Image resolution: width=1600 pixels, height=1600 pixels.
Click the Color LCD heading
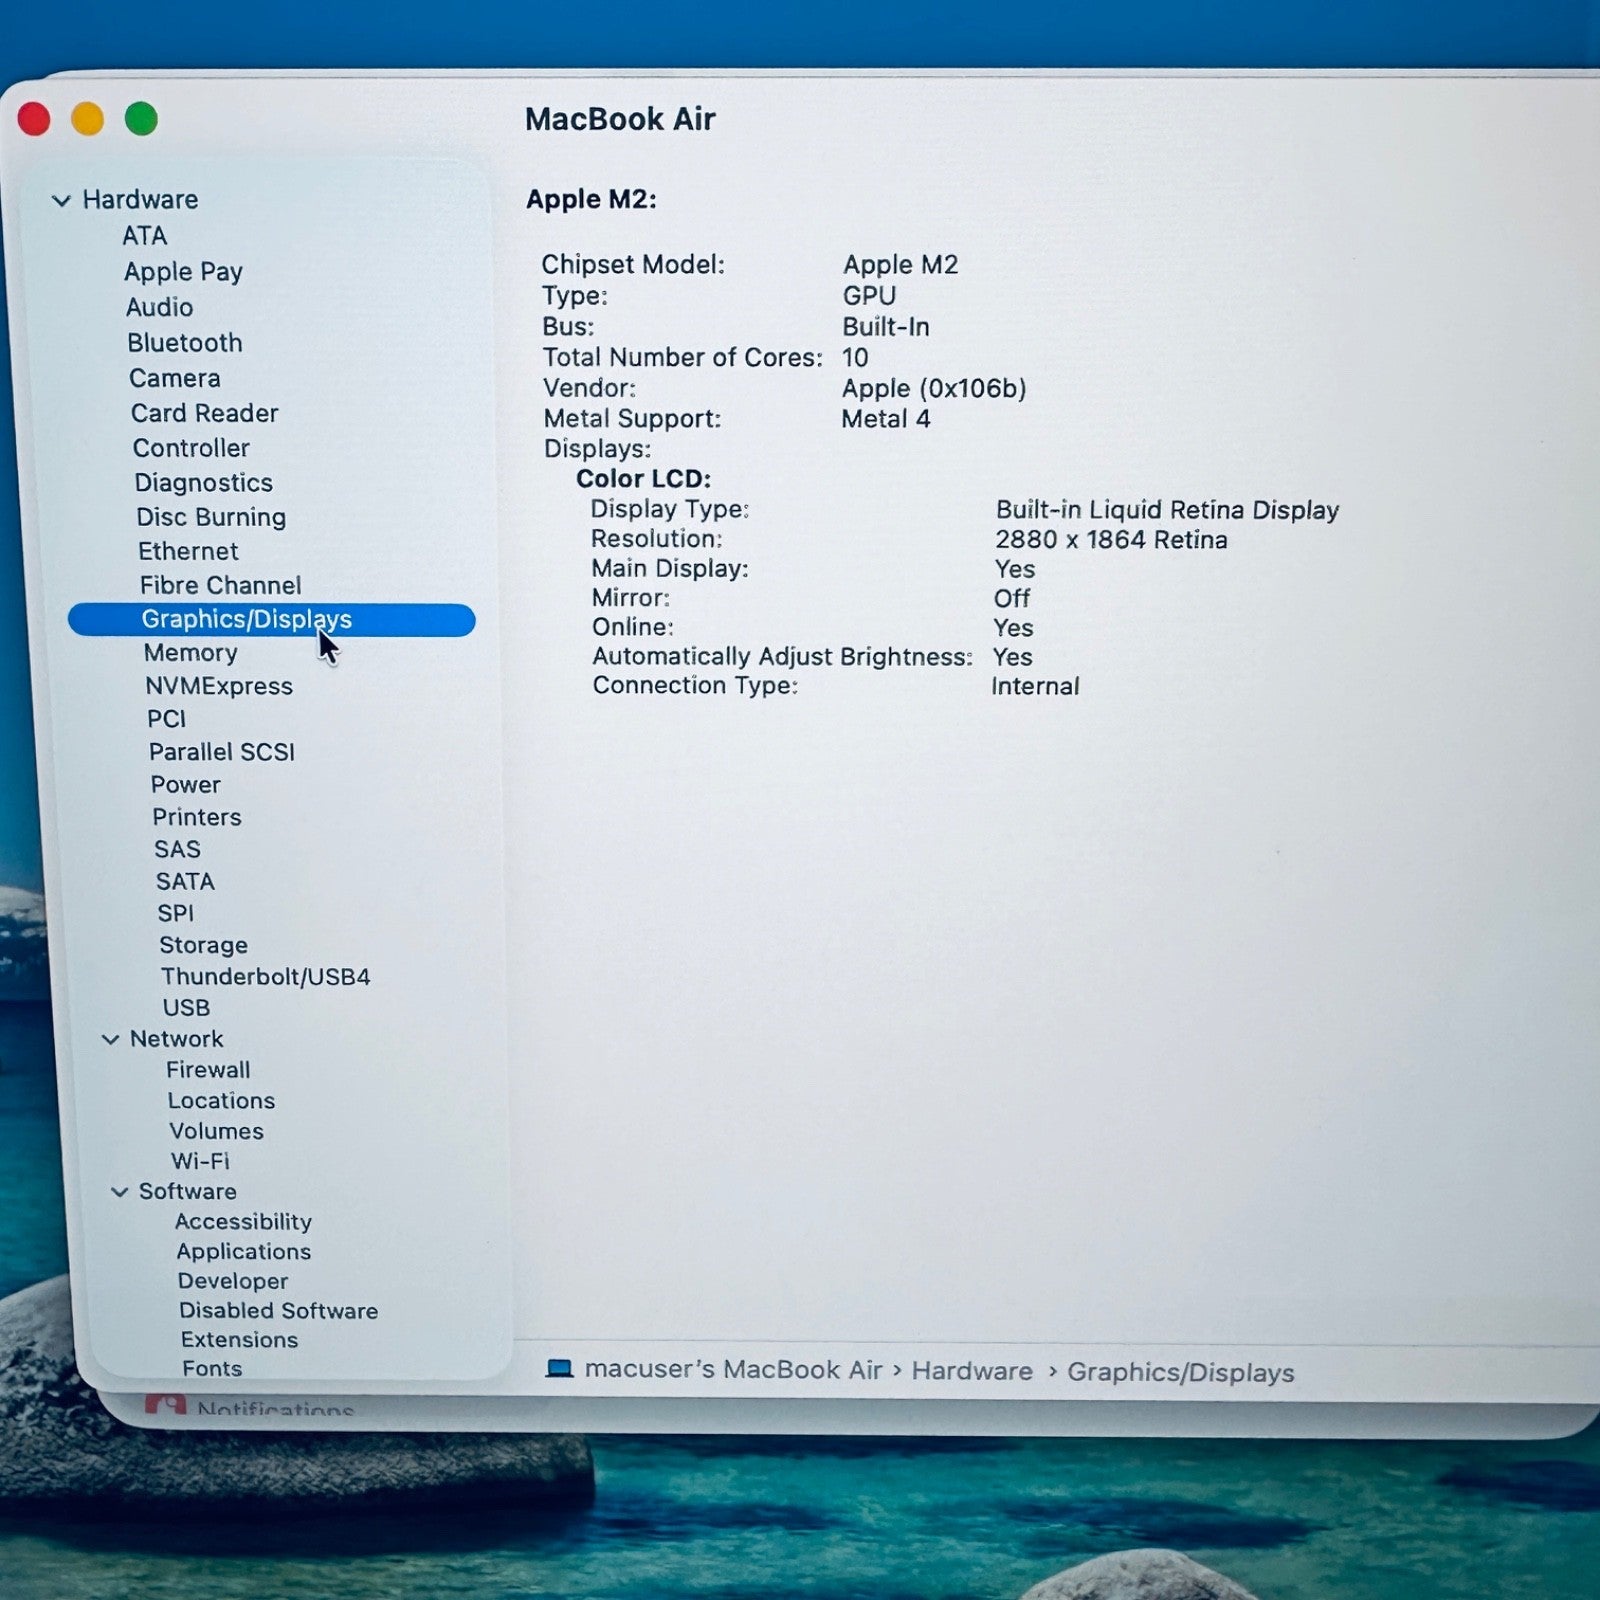[x=643, y=479]
